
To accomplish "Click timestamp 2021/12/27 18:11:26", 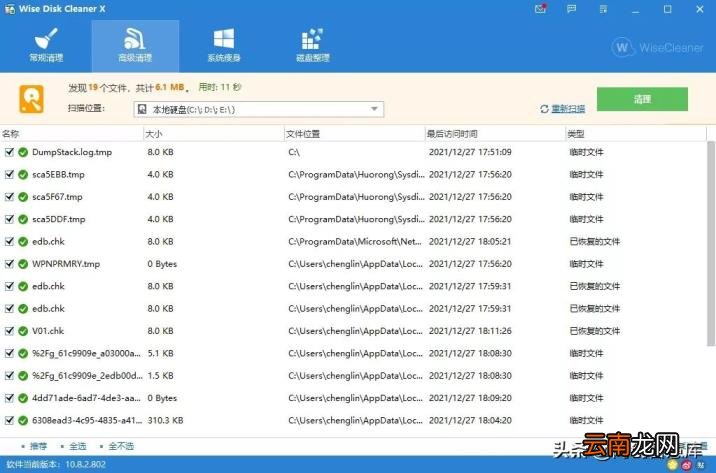I will click(470, 331).
